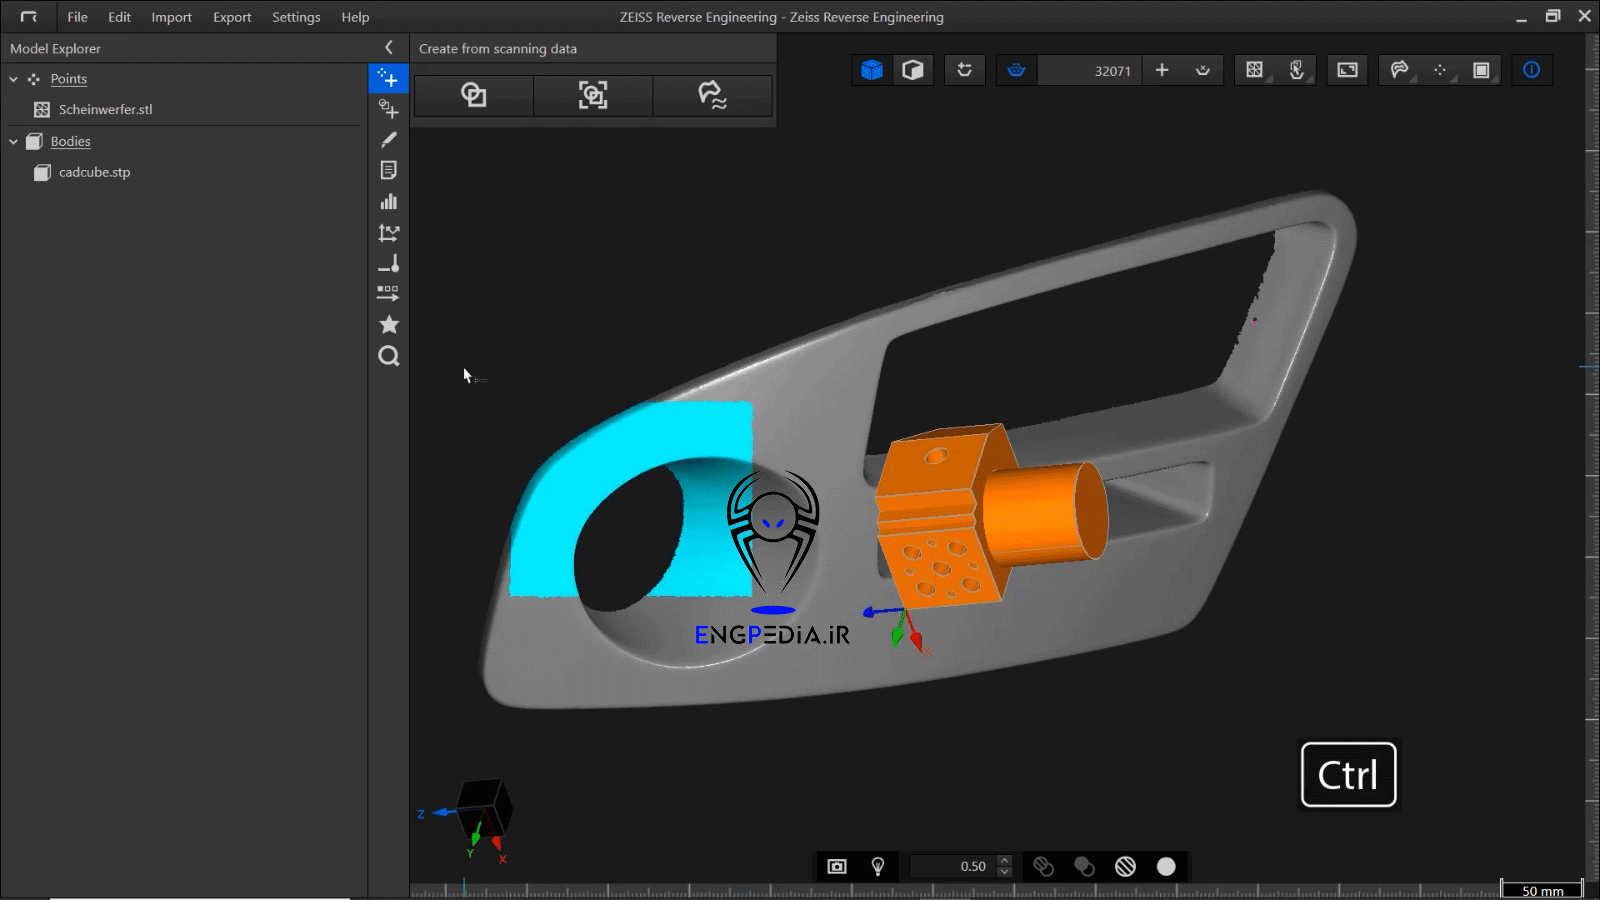Click the bar chart icon in sidebar
The width and height of the screenshot is (1600, 900).
coord(388,202)
